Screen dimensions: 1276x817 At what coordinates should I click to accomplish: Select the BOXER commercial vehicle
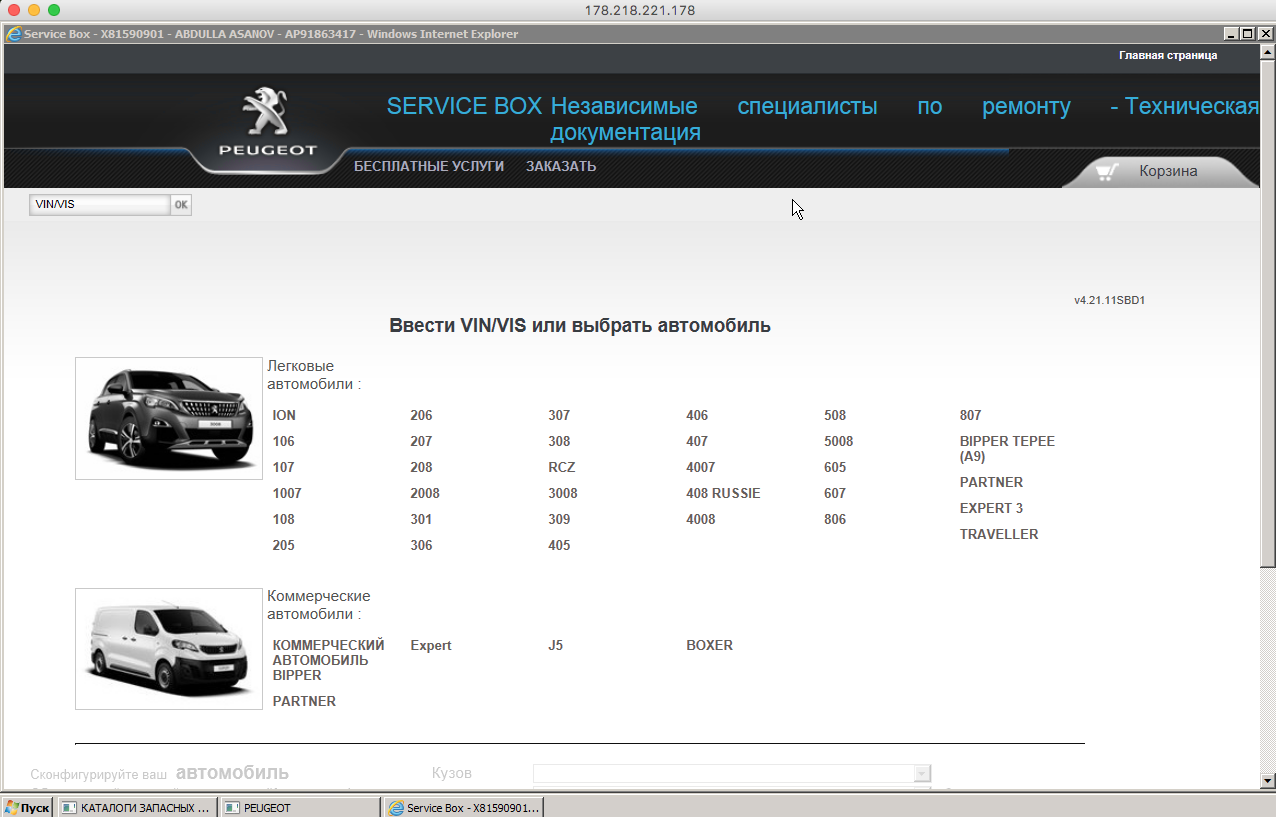coord(709,645)
